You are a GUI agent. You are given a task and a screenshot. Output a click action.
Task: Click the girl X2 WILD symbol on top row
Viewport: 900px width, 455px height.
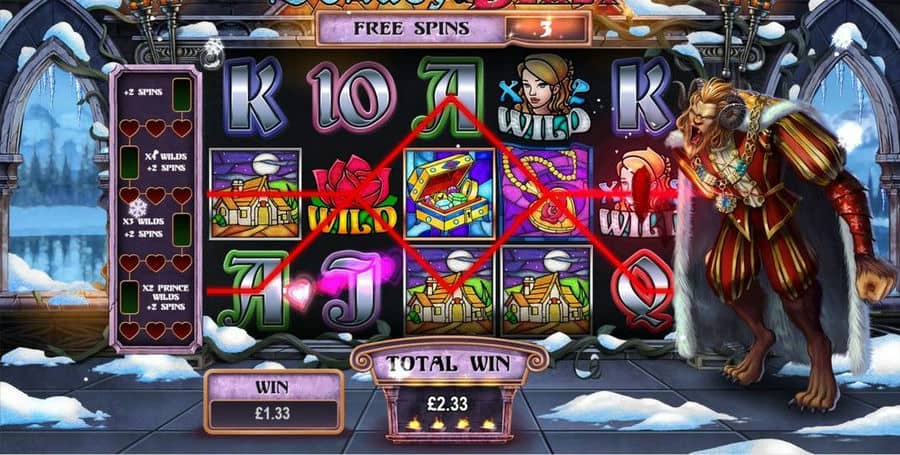(x=544, y=96)
